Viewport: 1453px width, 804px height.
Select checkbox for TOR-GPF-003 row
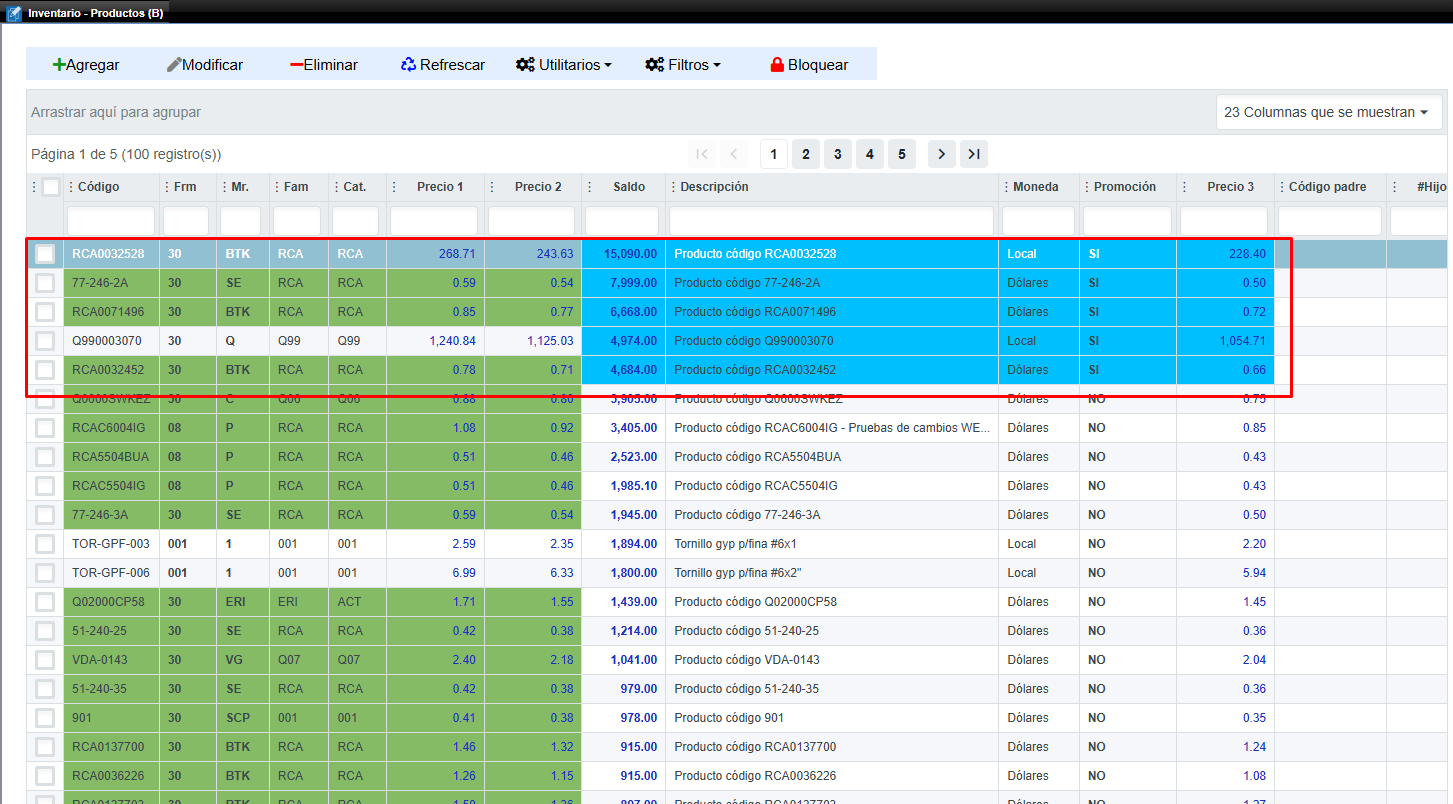tap(45, 544)
